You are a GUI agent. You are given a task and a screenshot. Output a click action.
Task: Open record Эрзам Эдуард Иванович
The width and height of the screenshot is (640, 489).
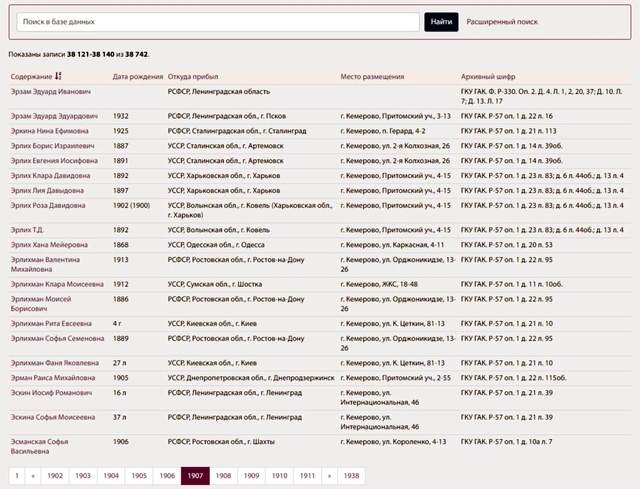(x=51, y=91)
